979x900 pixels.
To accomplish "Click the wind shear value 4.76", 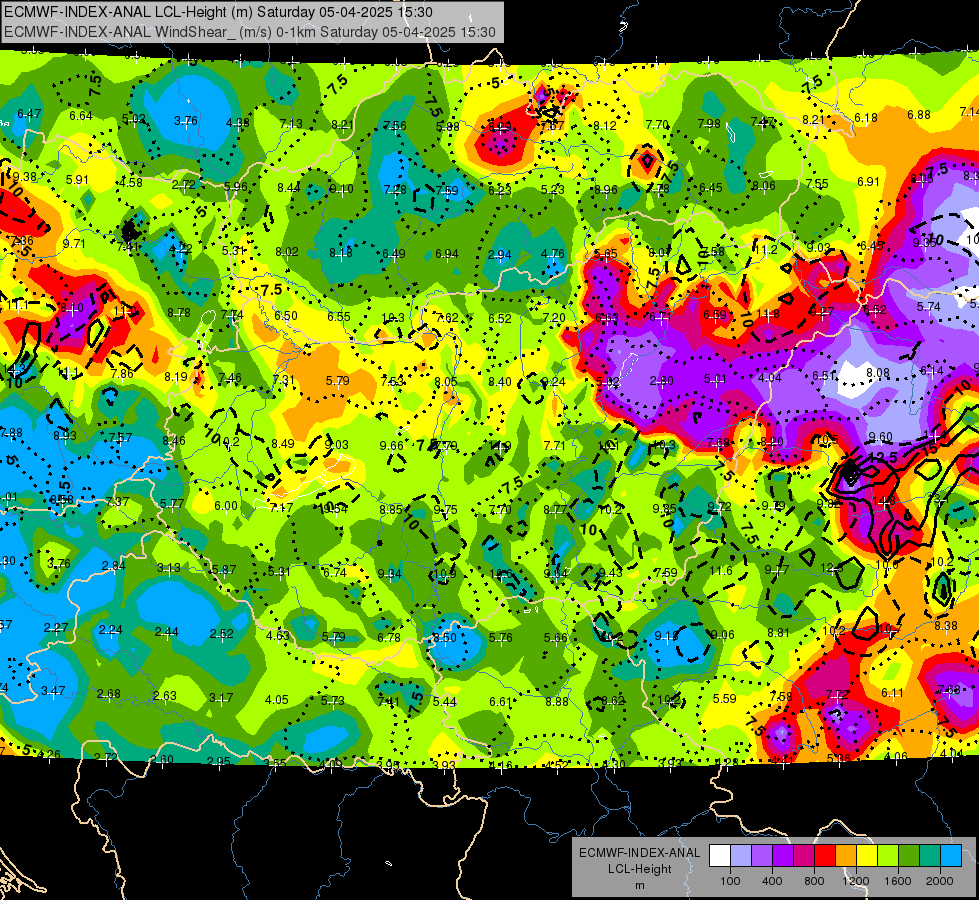I will 553,254.
